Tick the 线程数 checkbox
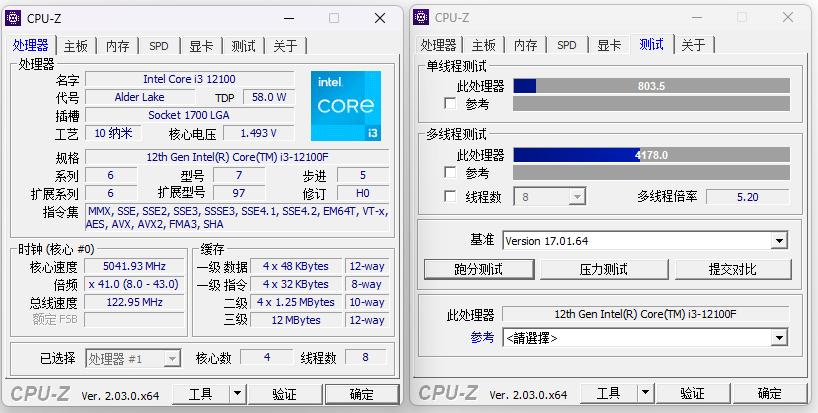Viewport: 818px width, 413px height. pyautogui.click(x=450, y=196)
